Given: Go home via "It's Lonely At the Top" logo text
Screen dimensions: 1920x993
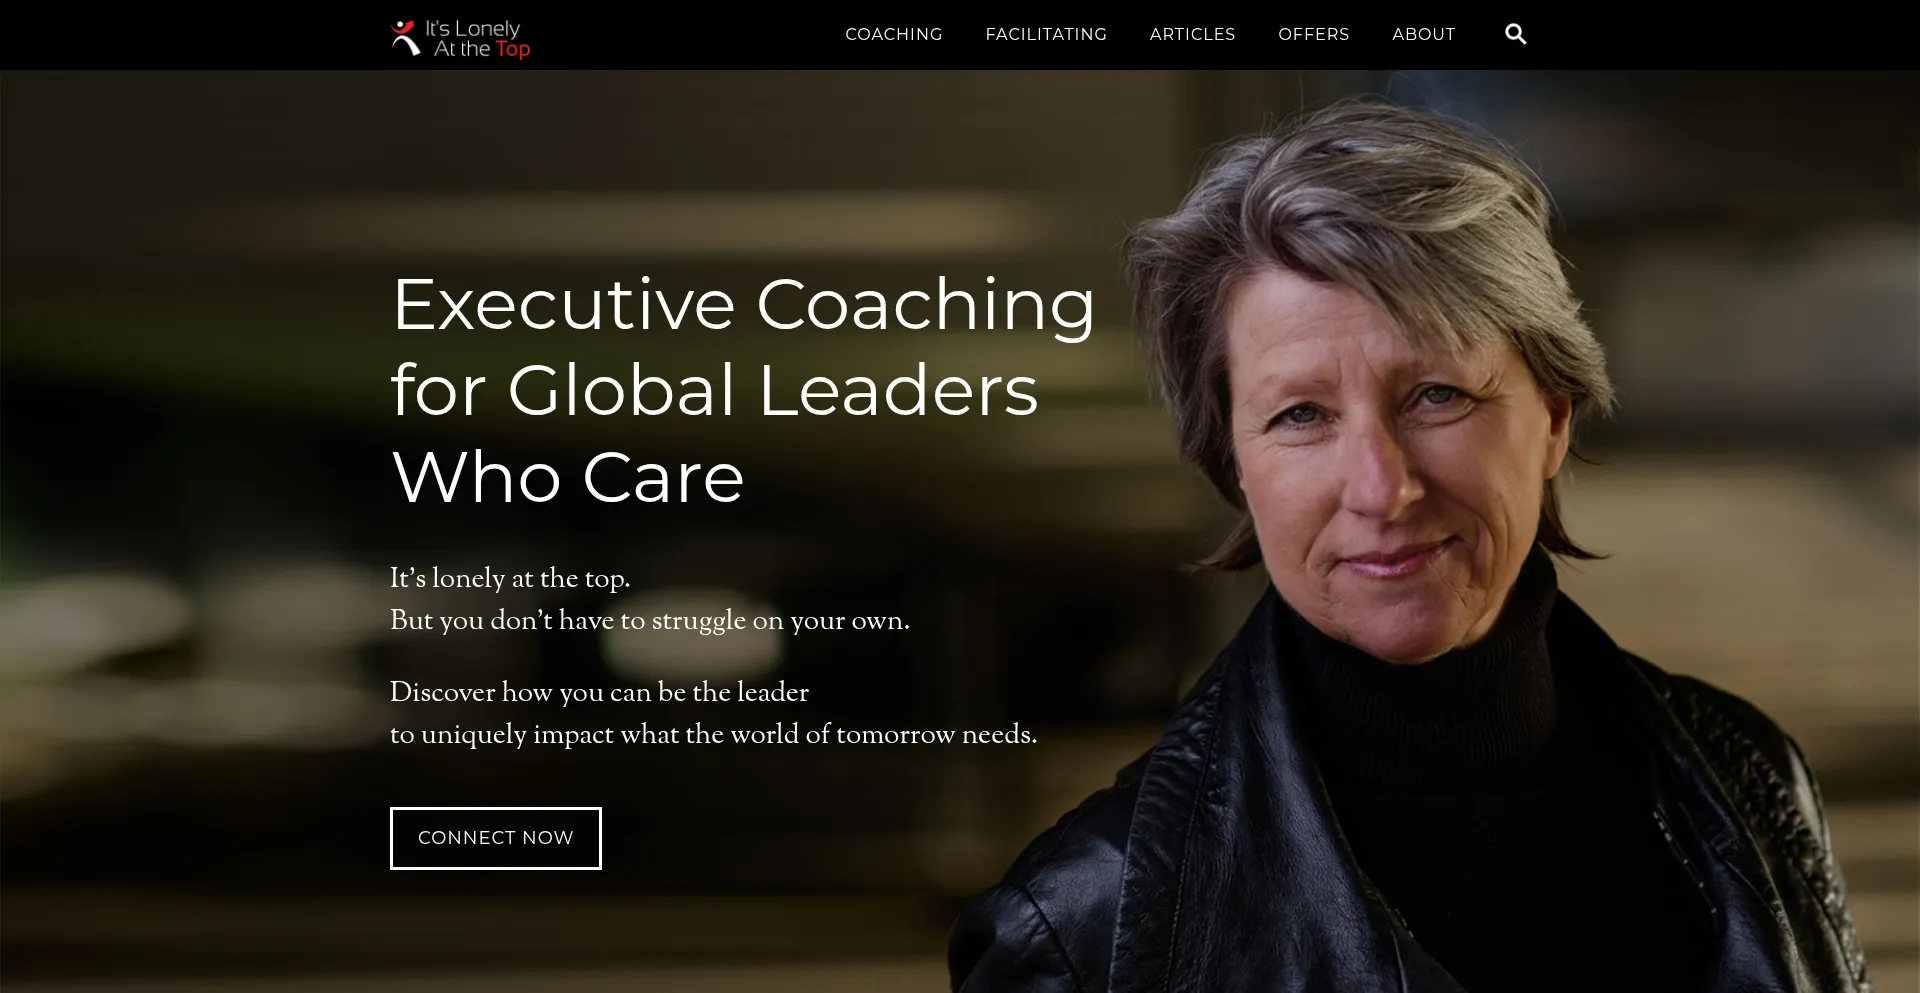Looking at the screenshot, I should (477, 38).
